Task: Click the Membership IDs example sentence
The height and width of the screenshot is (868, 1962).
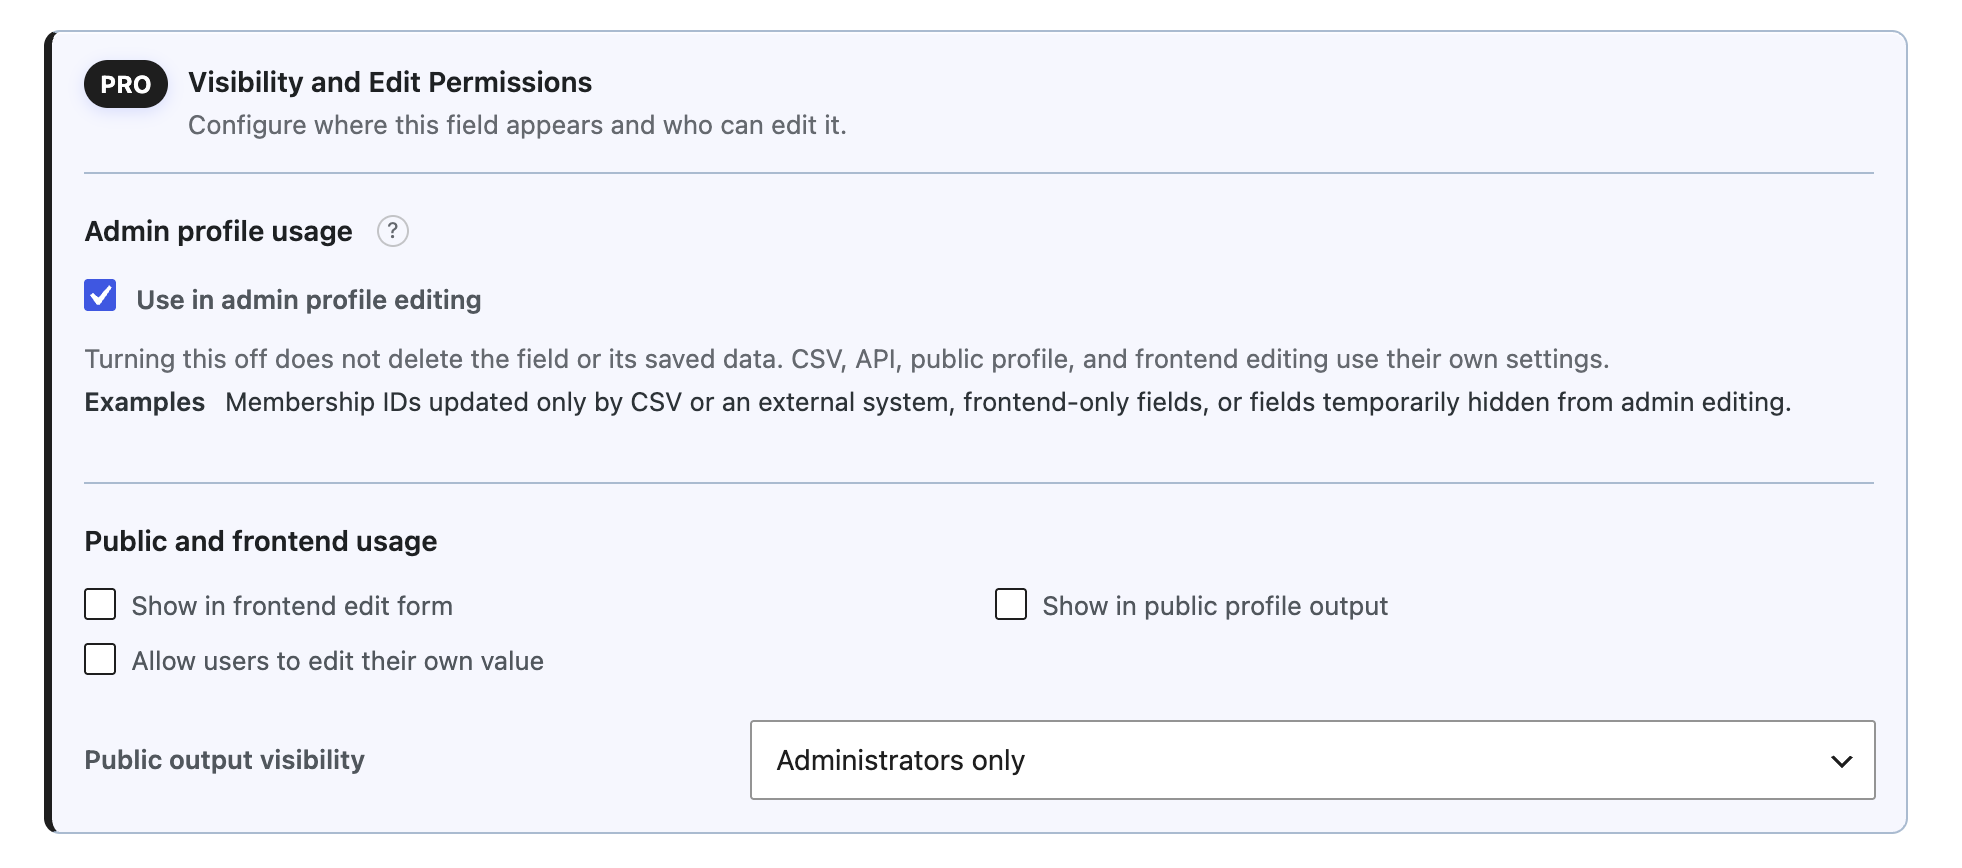Action: (x=1008, y=402)
